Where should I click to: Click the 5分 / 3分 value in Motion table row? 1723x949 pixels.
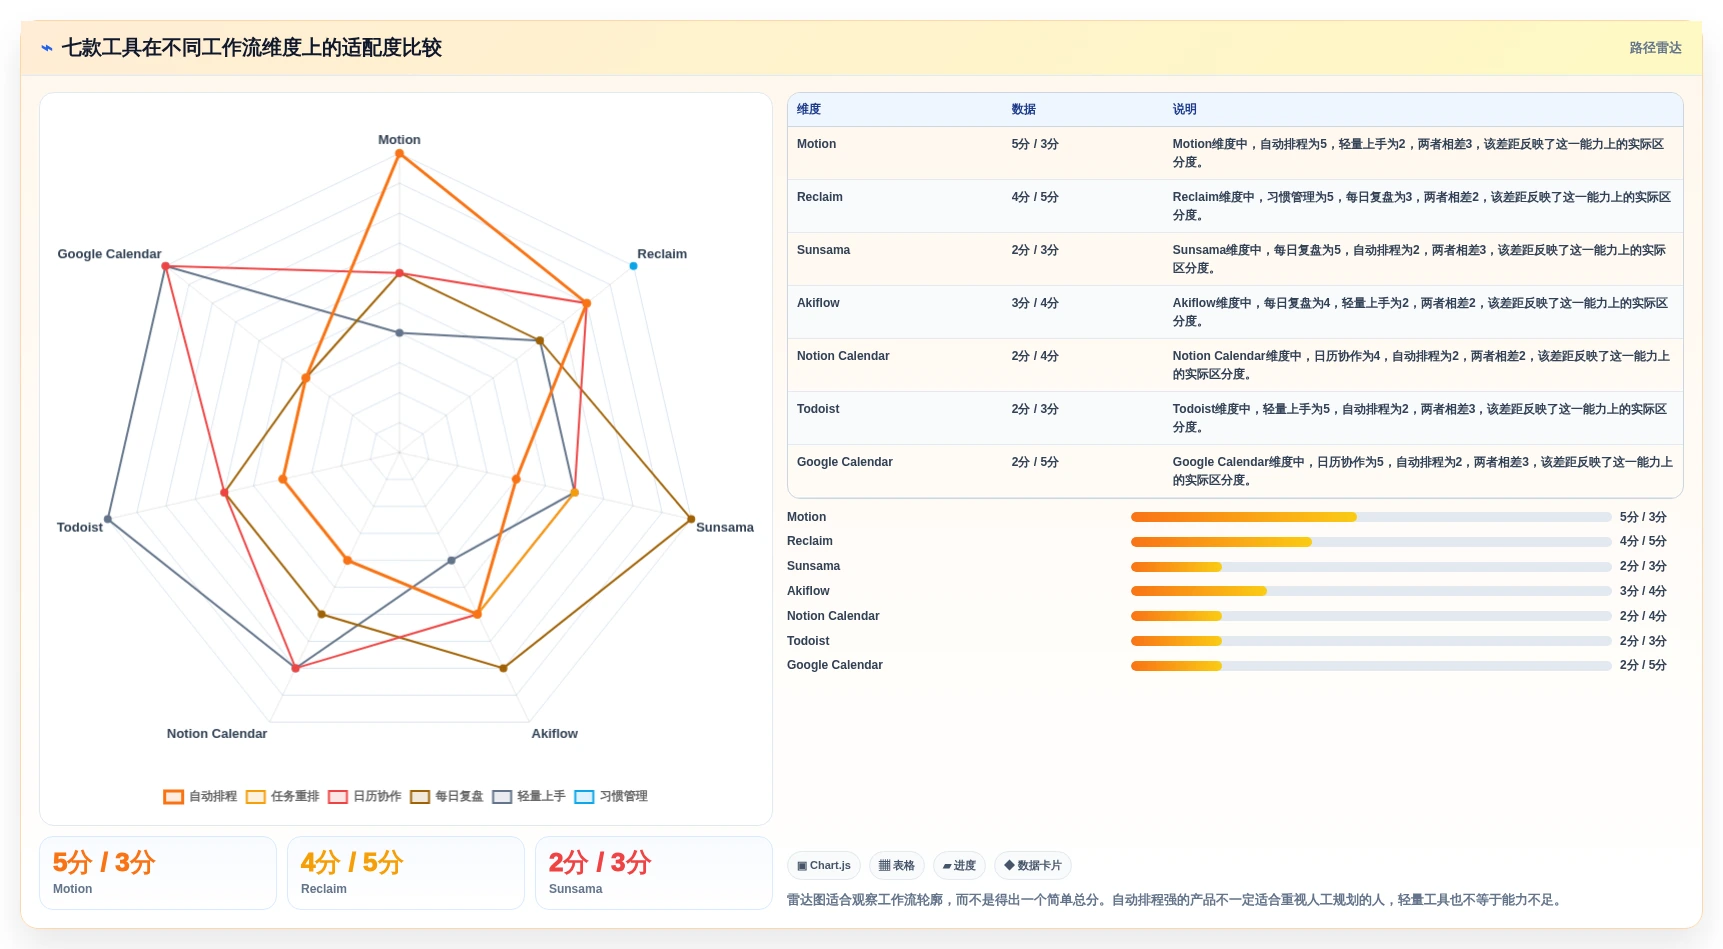pyautogui.click(x=1035, y=144)
